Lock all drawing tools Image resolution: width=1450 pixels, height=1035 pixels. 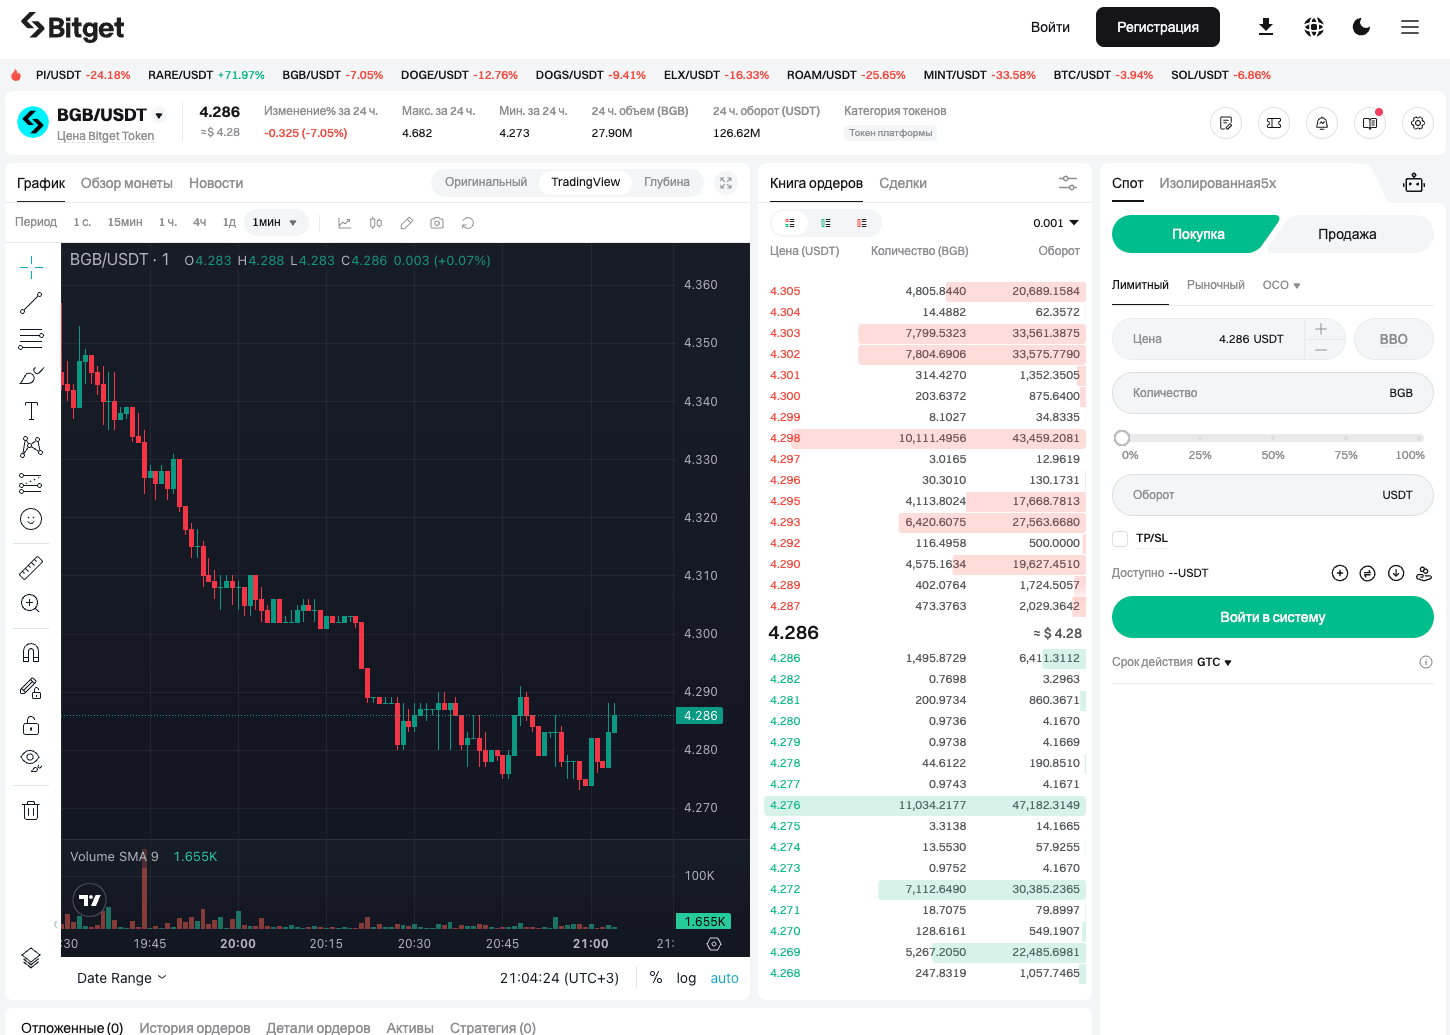pyautogui.click(x=31, y=725)
